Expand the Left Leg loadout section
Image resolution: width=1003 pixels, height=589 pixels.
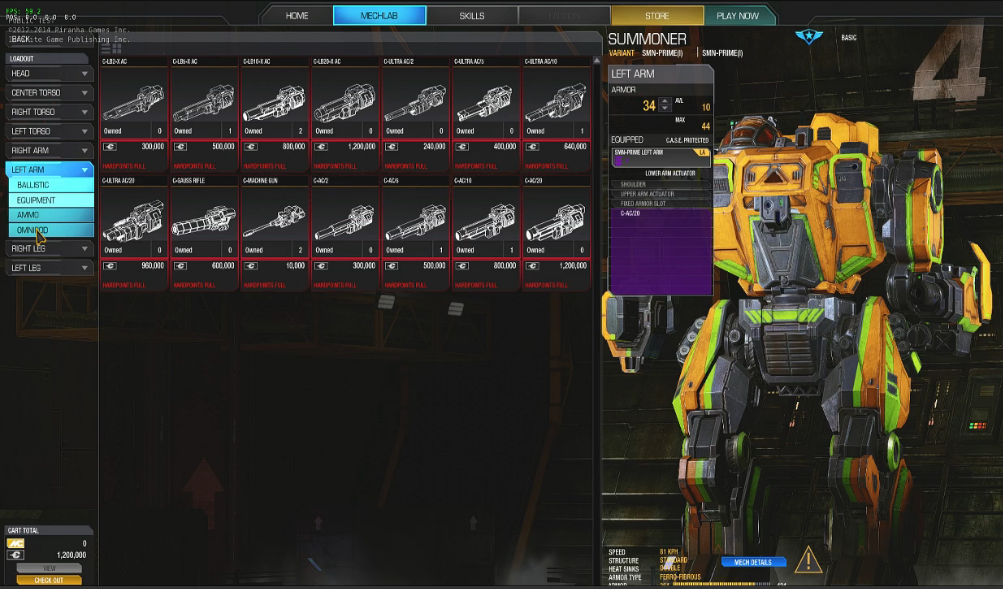(49, 267)
